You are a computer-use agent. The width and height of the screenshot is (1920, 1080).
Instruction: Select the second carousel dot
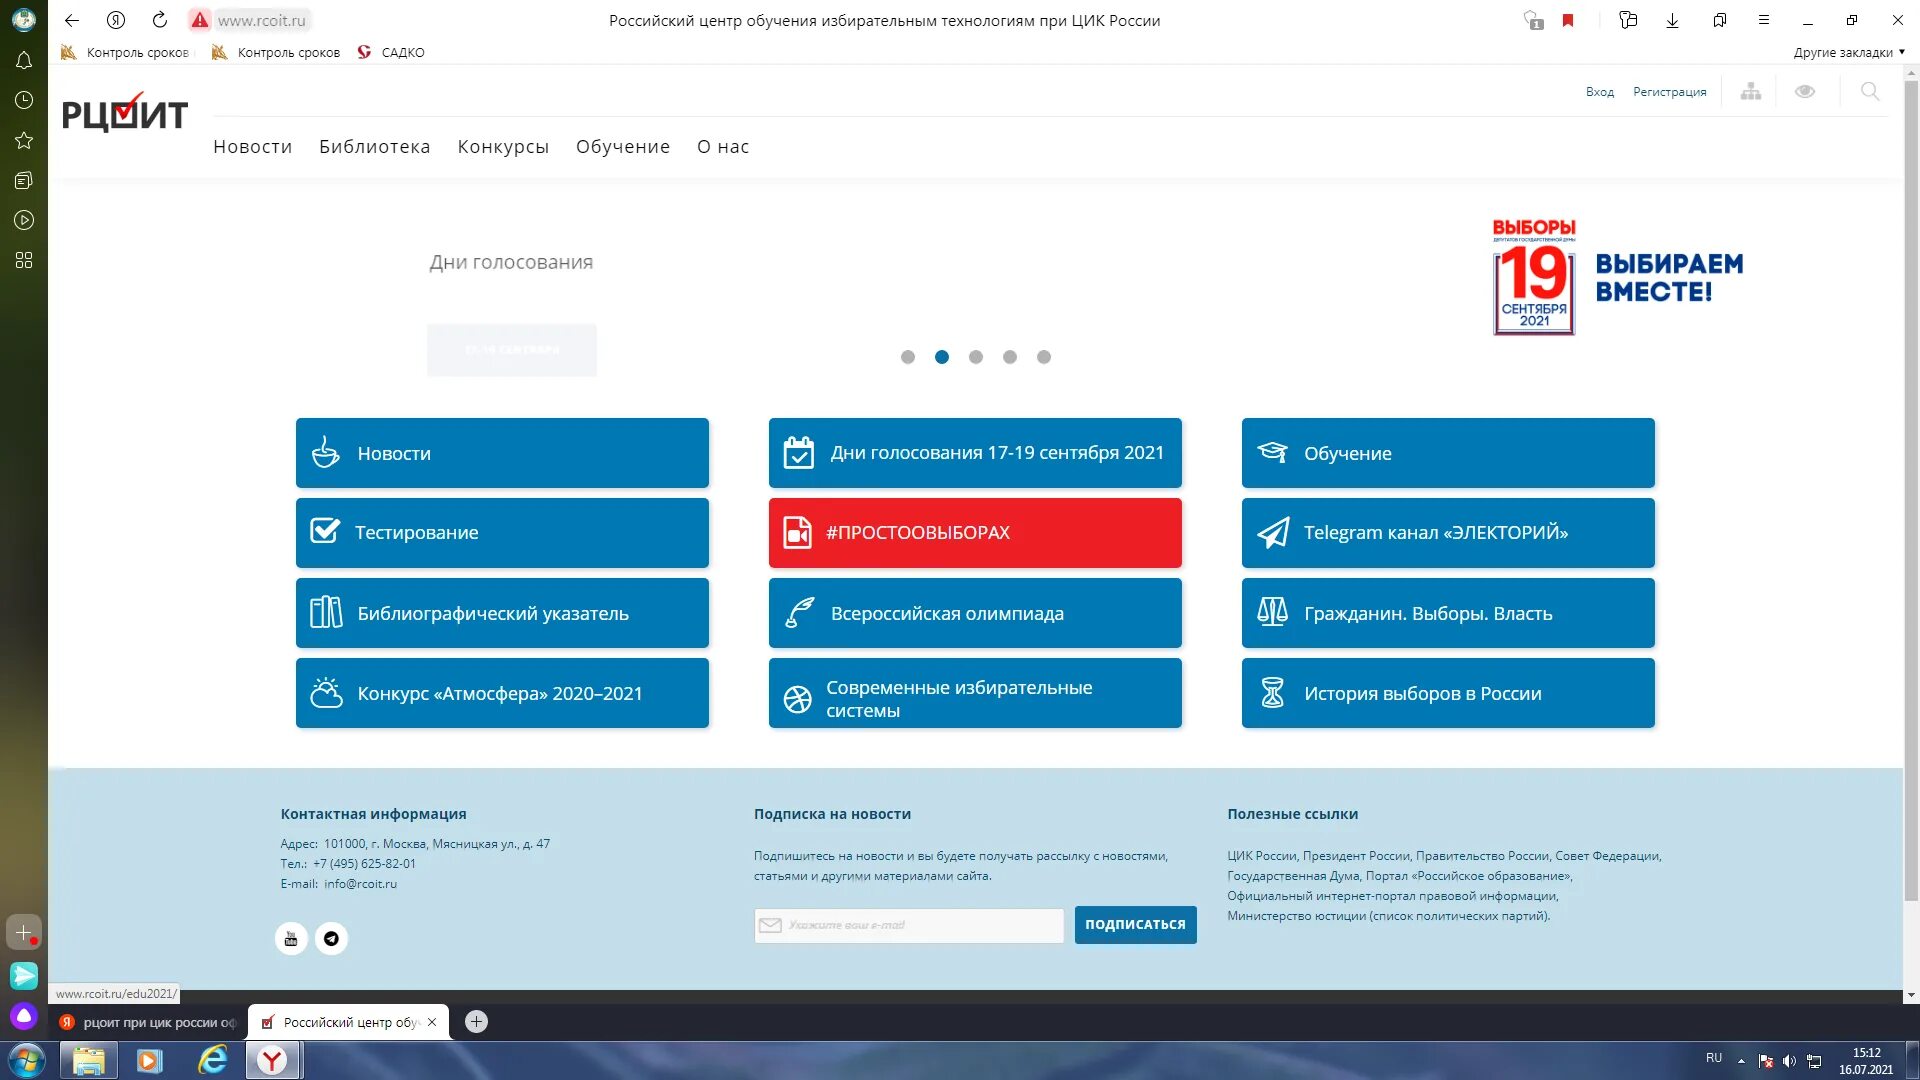942,357
